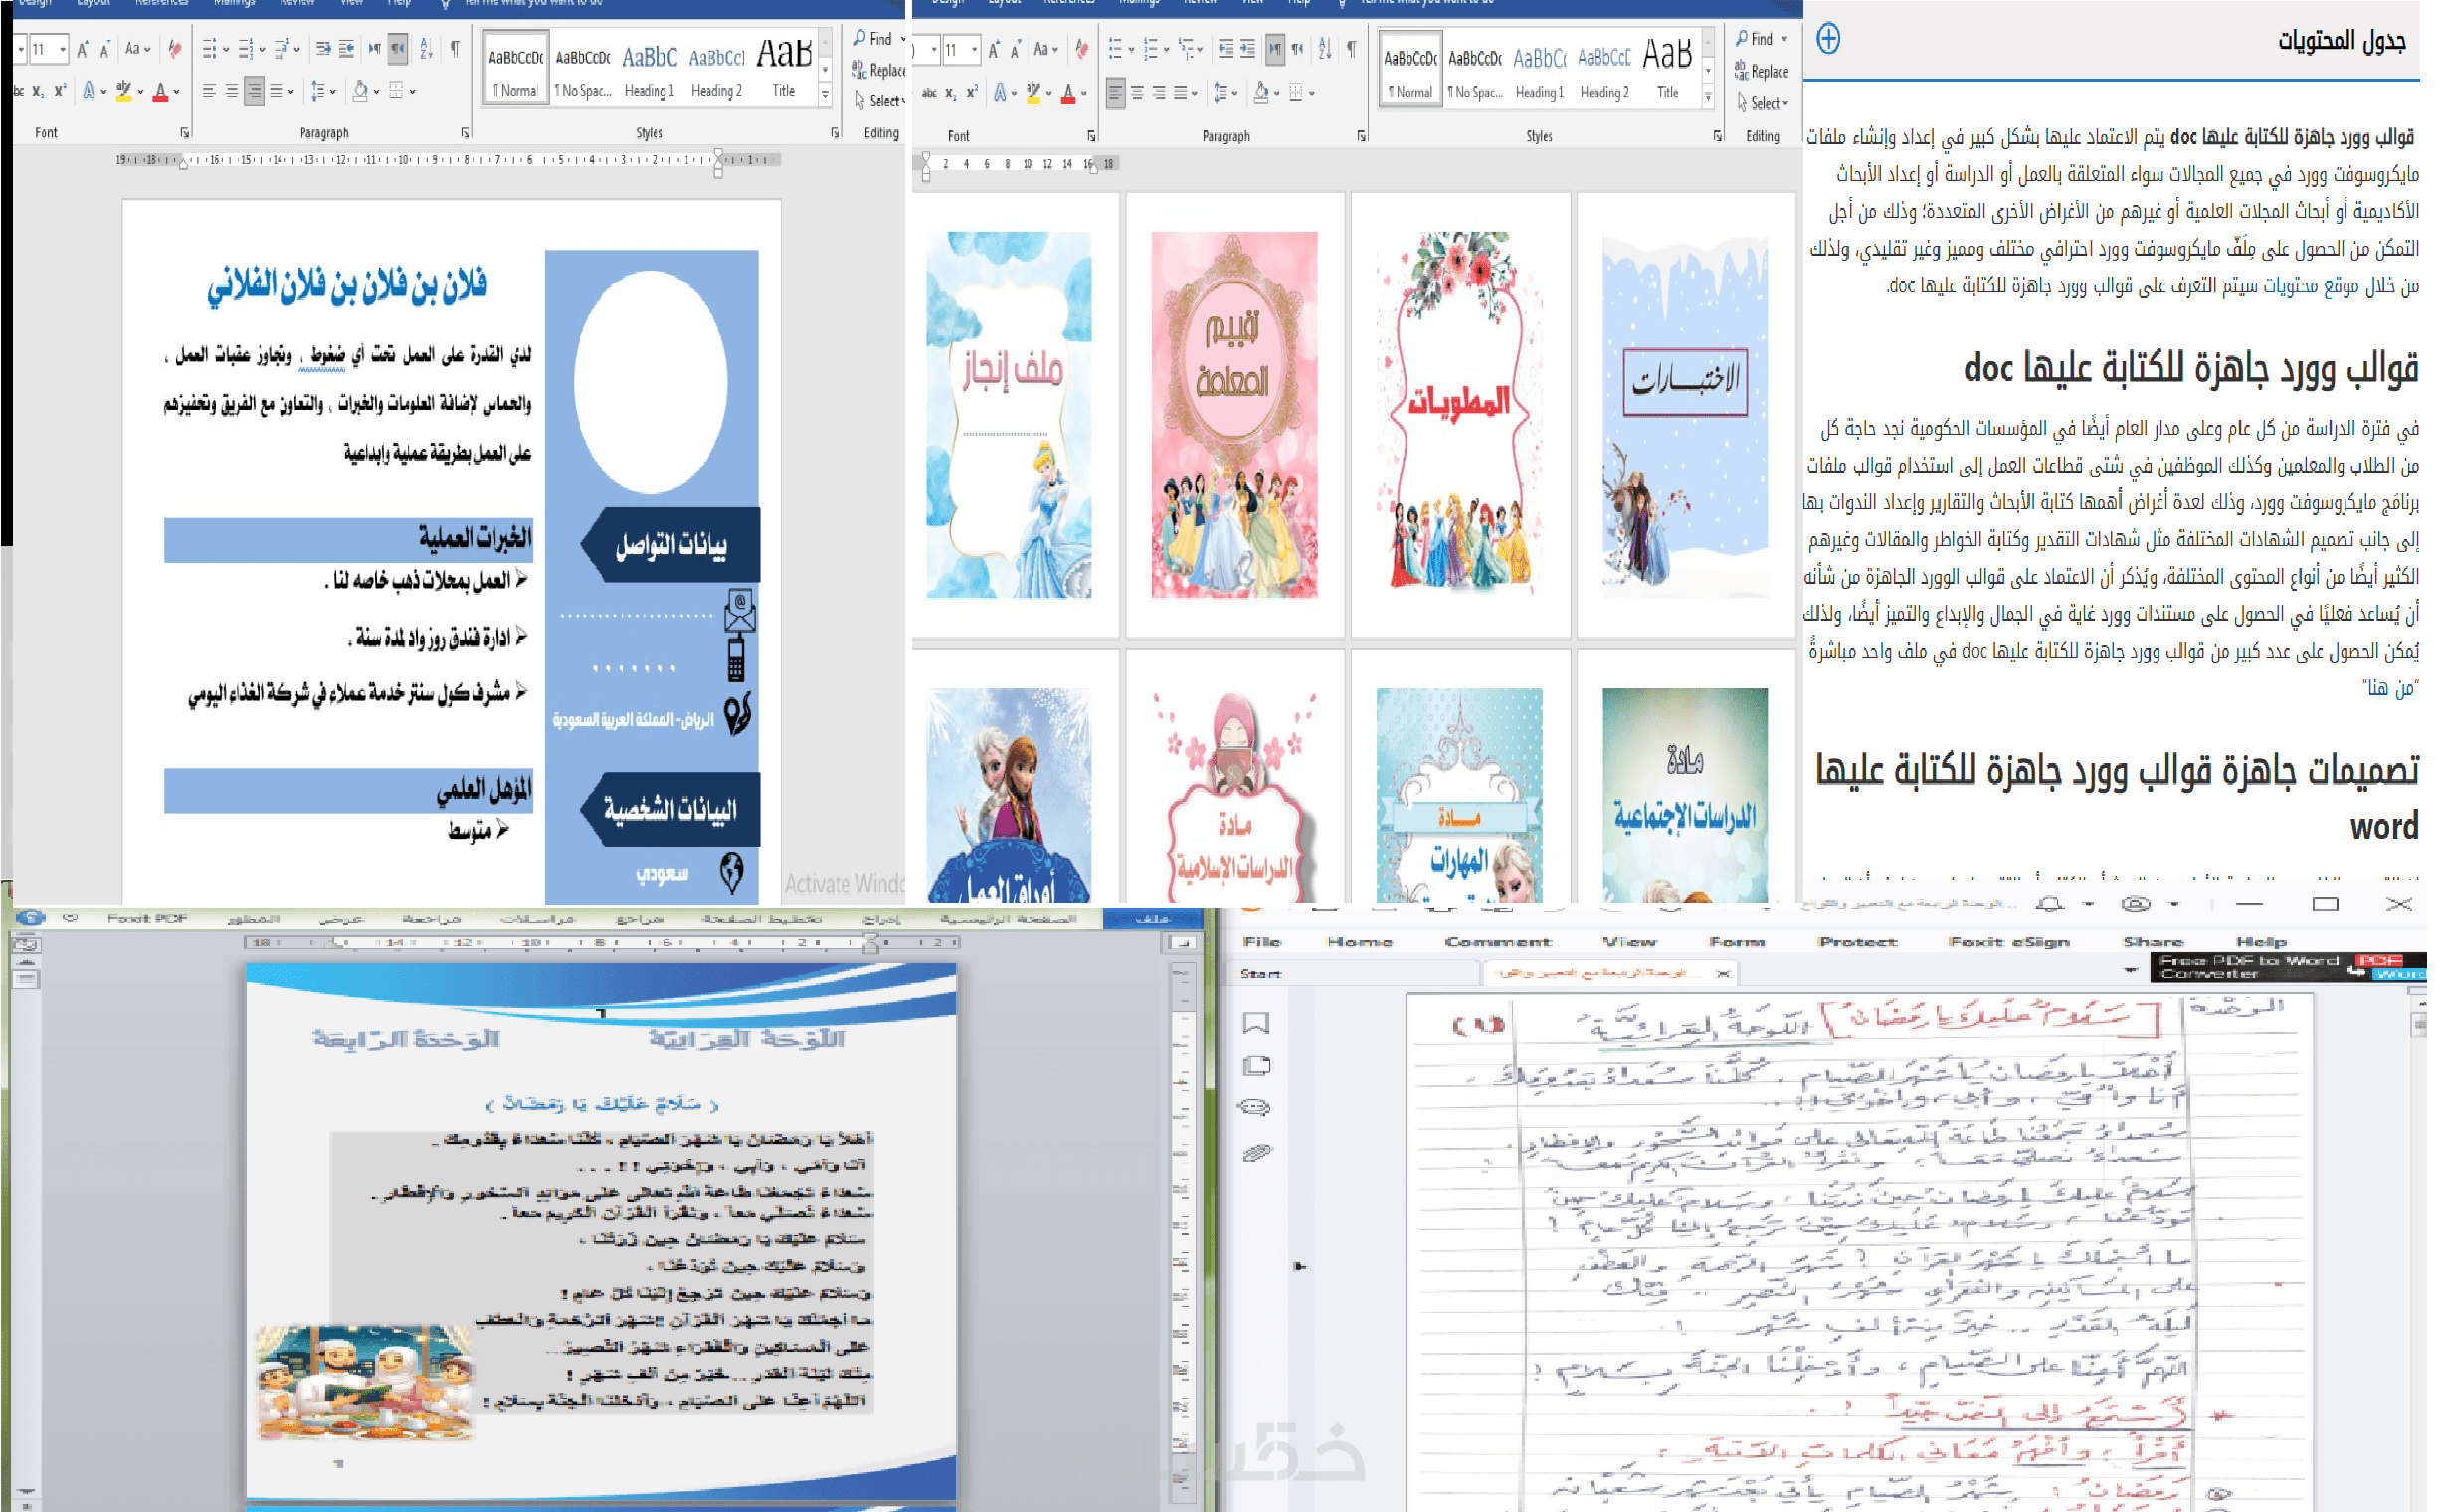Open Foxit document tabs list dropdown arrow
Viewport: 2439px width, 1512px height.
click(x=2130, y=969)
